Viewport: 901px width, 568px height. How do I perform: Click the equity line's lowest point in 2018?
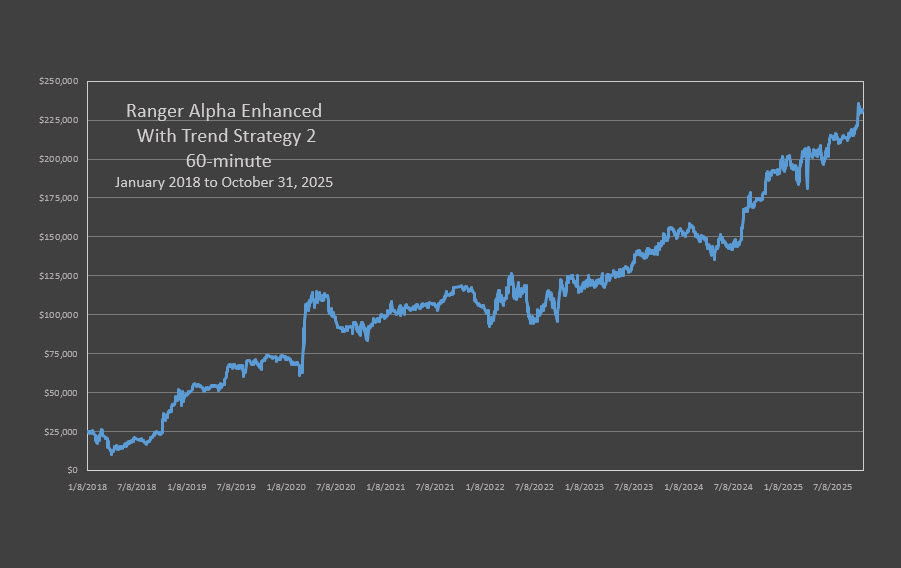(111, 453)
